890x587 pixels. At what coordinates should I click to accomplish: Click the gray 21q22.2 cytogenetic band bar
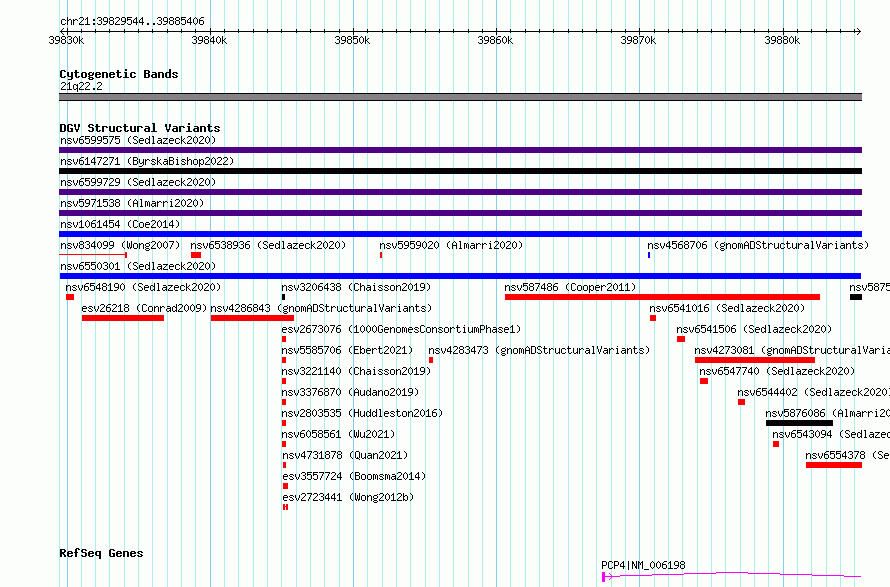click(x=460, y=97)
